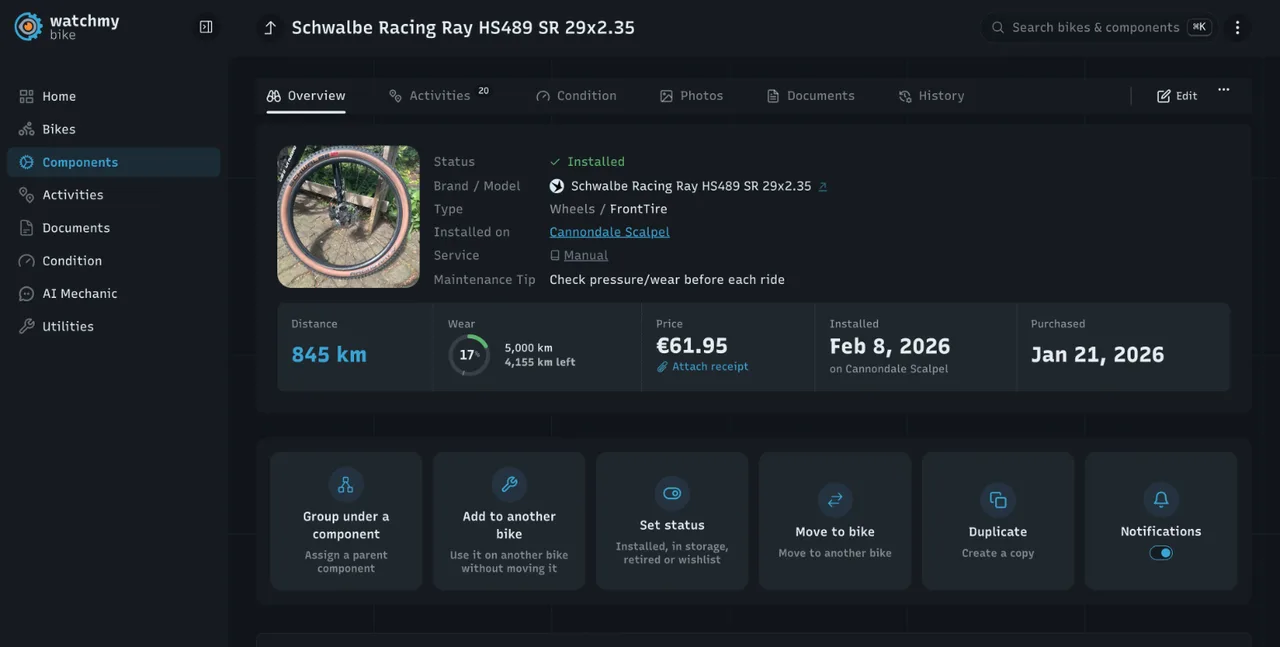Click the Notifications bell icon
The height and width of the screenshot is (647, 1280).
coord(1161,499)
